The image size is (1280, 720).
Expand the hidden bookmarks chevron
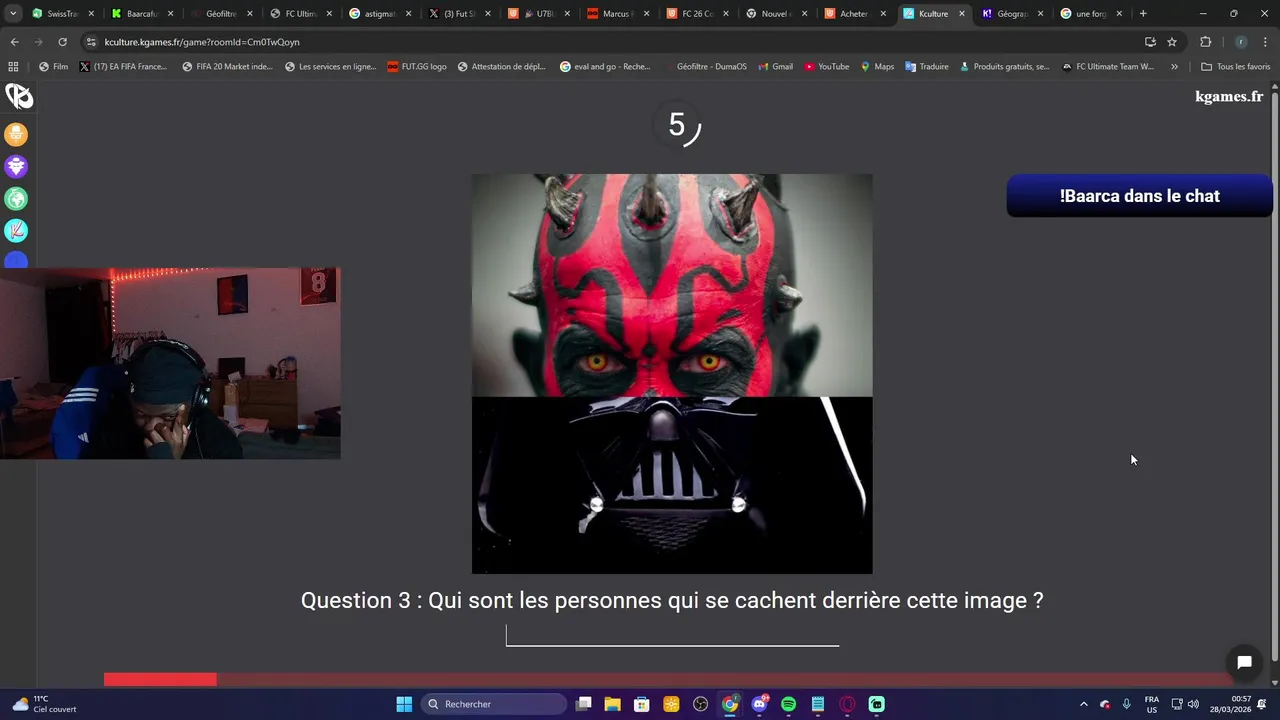1174,67
